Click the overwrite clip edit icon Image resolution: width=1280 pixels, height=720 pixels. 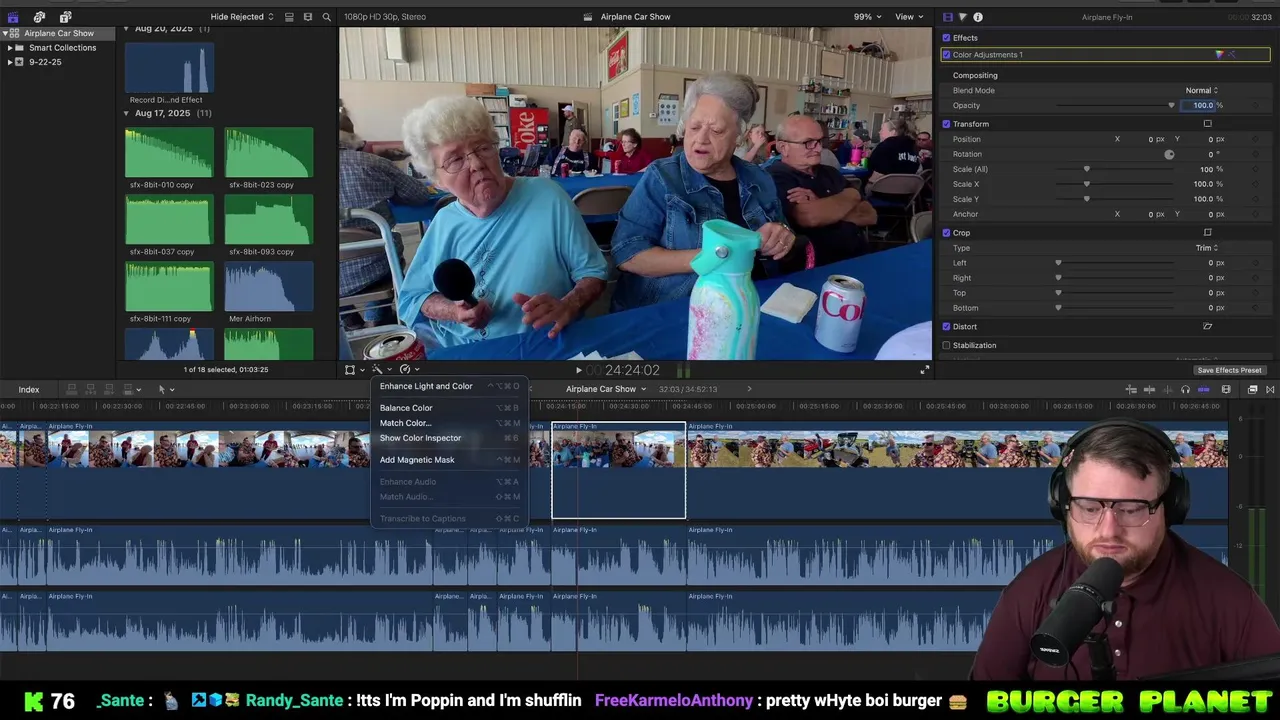pos(127,389)
